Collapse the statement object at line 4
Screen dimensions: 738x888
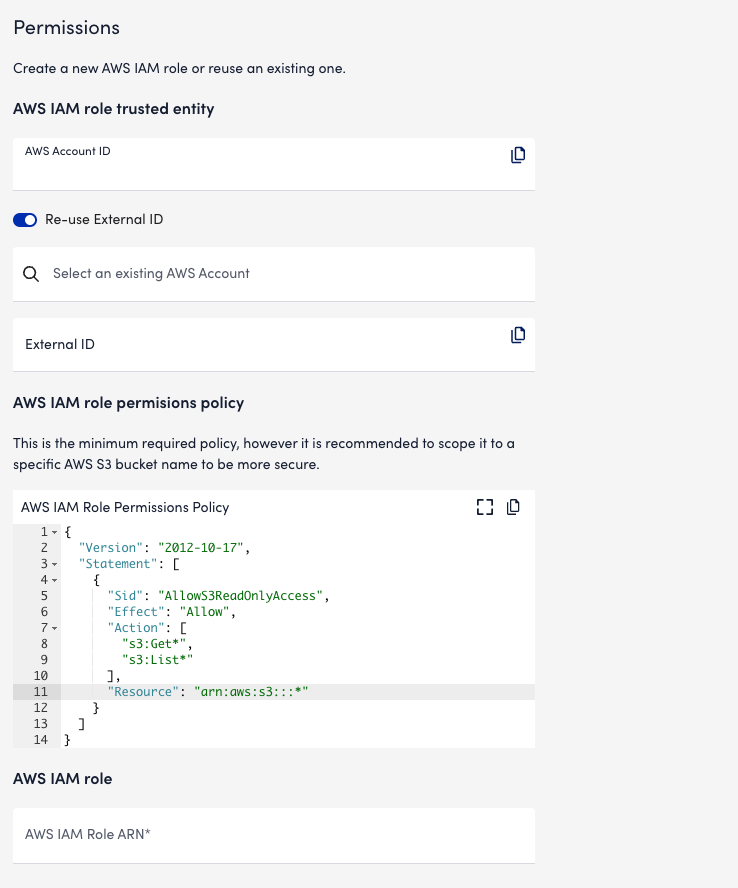pyautogui.click(x=55, y=580)
